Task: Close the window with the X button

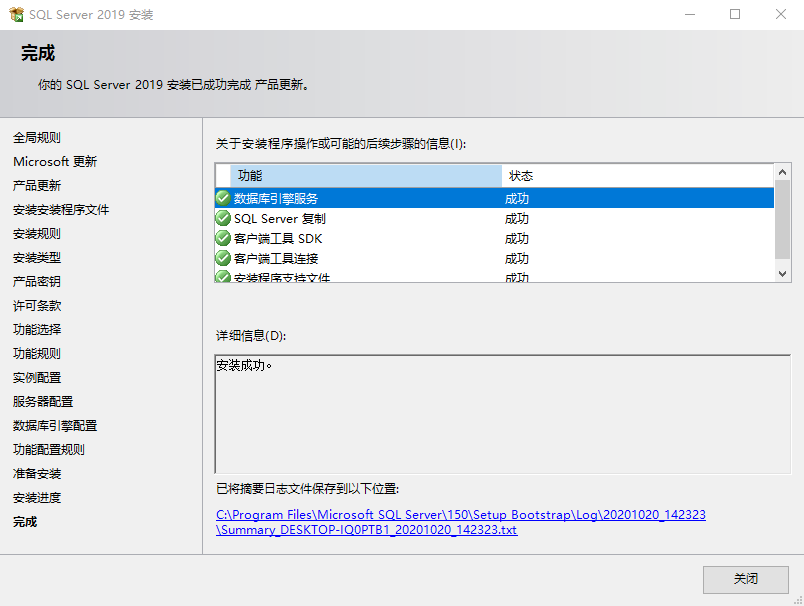Action: click(x=780, y=14)
